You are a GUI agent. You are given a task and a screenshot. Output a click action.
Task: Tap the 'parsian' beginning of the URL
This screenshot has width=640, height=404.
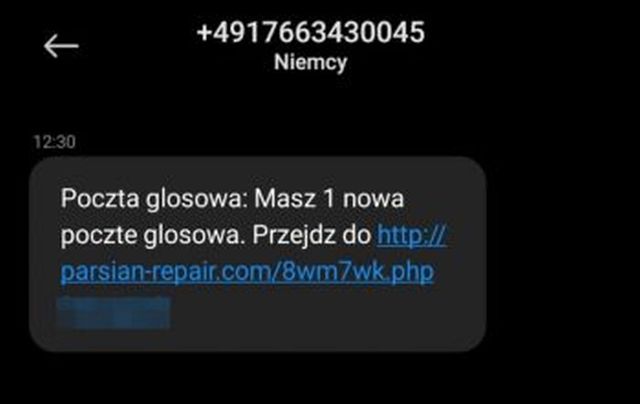(103, 272)
